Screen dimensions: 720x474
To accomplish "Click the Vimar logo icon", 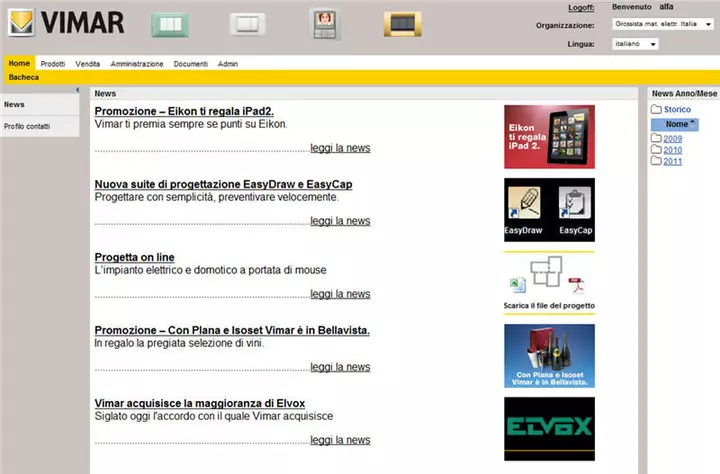I will [21, 22].
